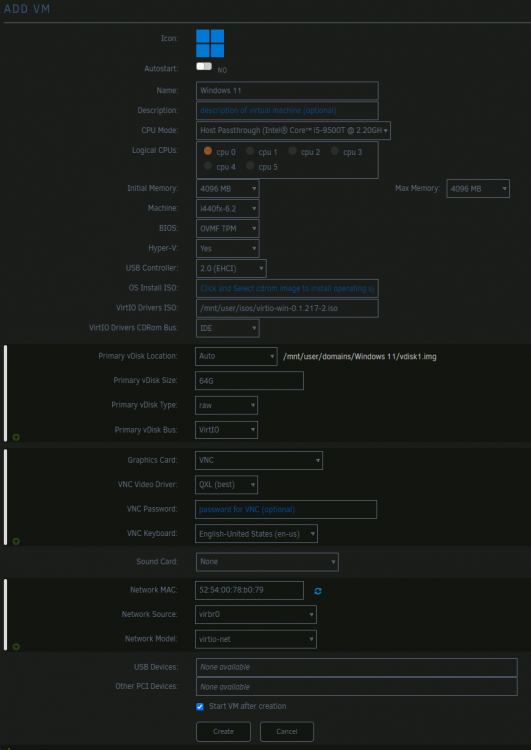The width and height of the screenshot is (531, 750).
Task: Click the Primary vDisk Size field
Action: pyautogui.click(x=249, y=381)
